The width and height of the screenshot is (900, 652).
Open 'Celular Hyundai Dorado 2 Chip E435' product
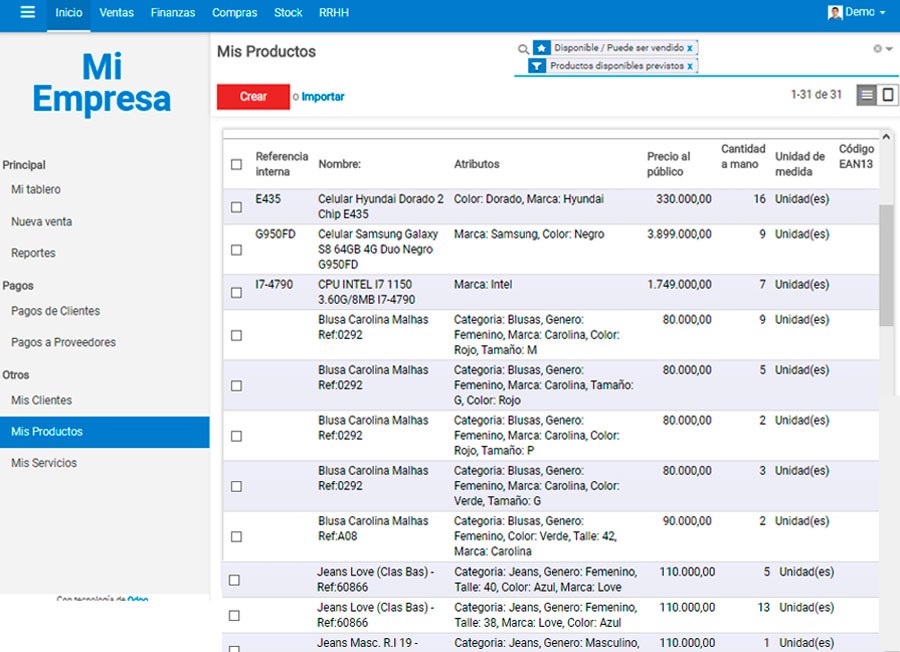tap(381, 207)
